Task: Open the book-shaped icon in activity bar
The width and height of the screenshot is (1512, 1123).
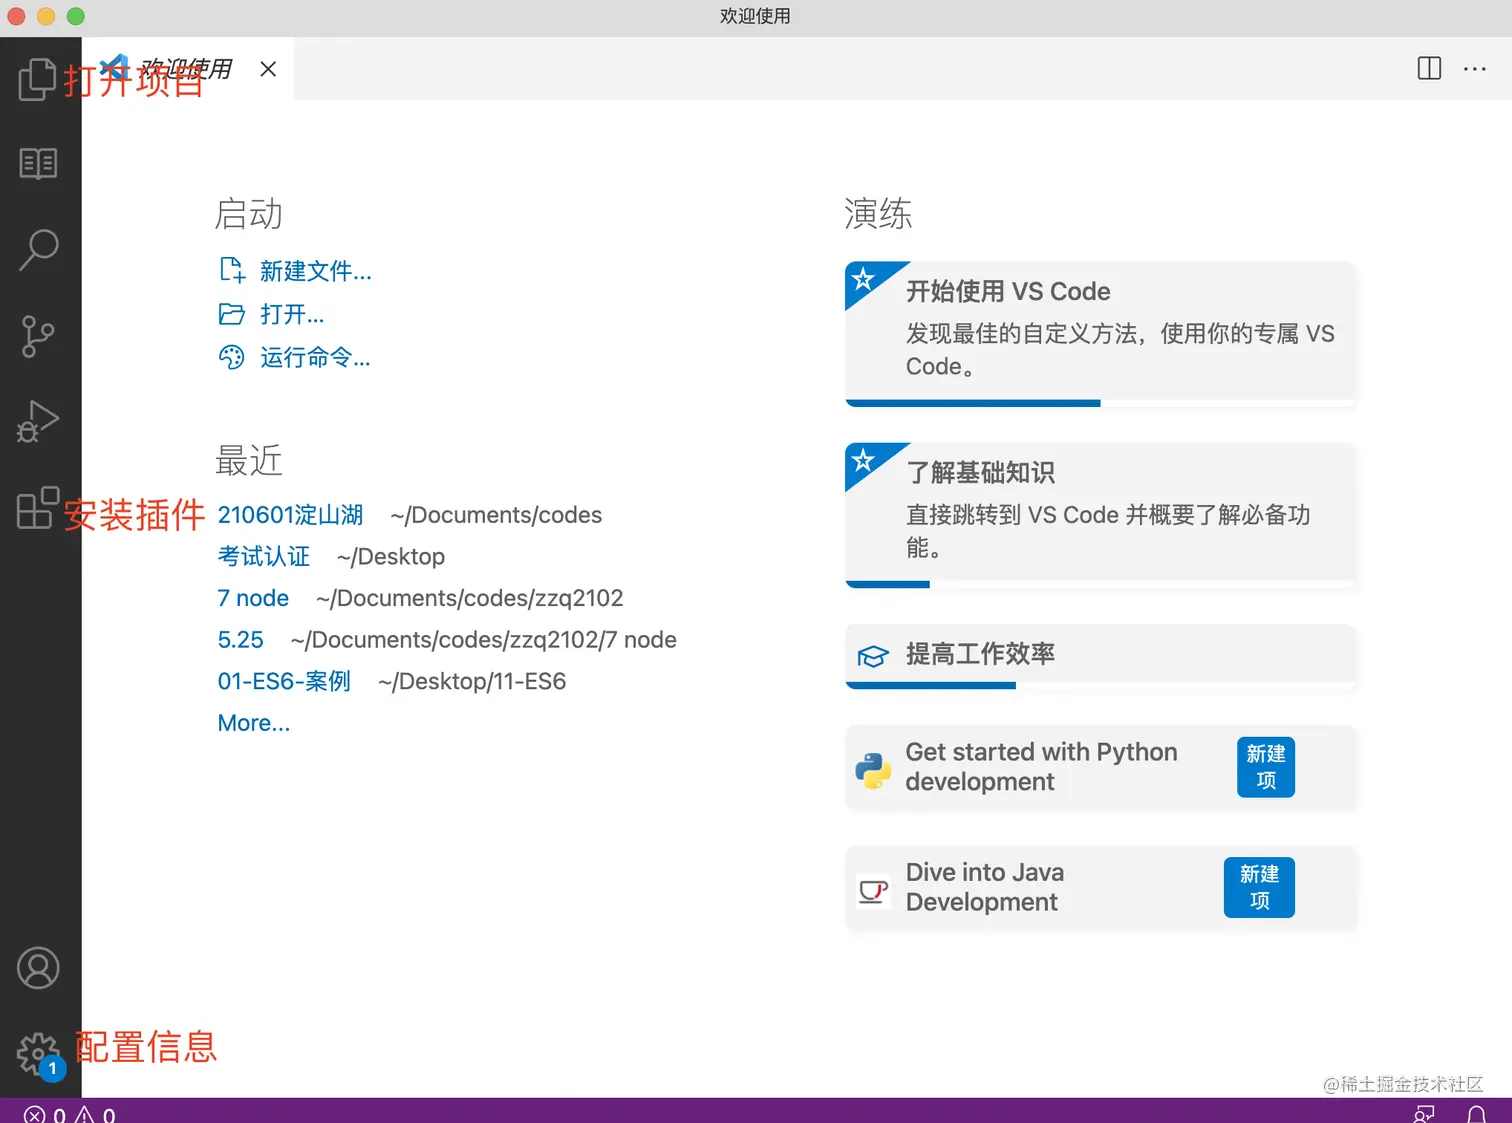Action: click(x=38, y=163)
